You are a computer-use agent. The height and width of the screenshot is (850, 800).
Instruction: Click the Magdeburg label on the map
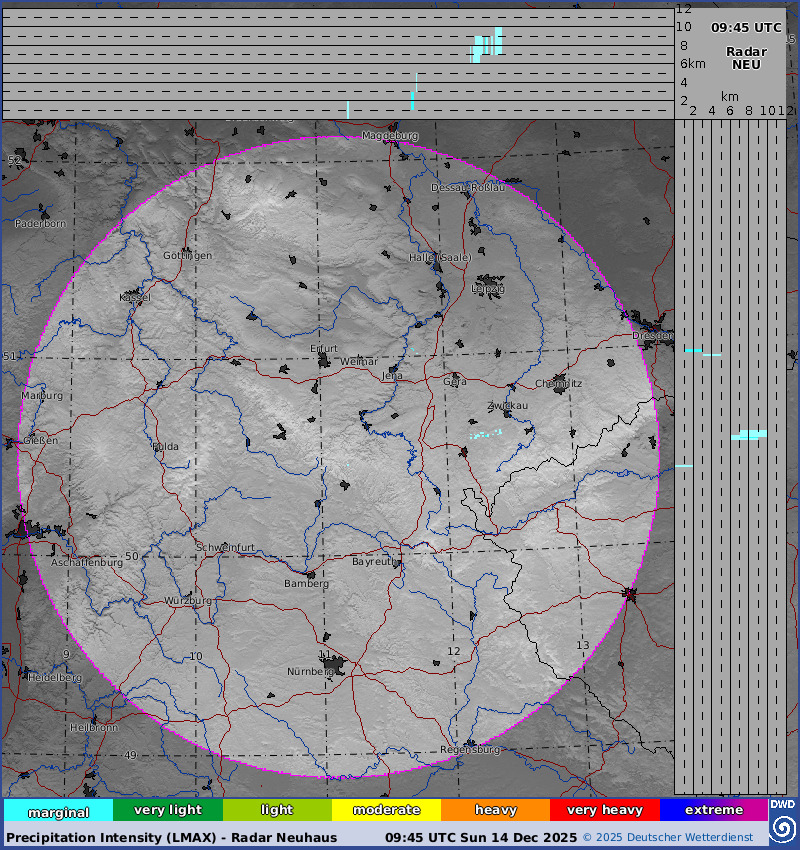point(390,135)
